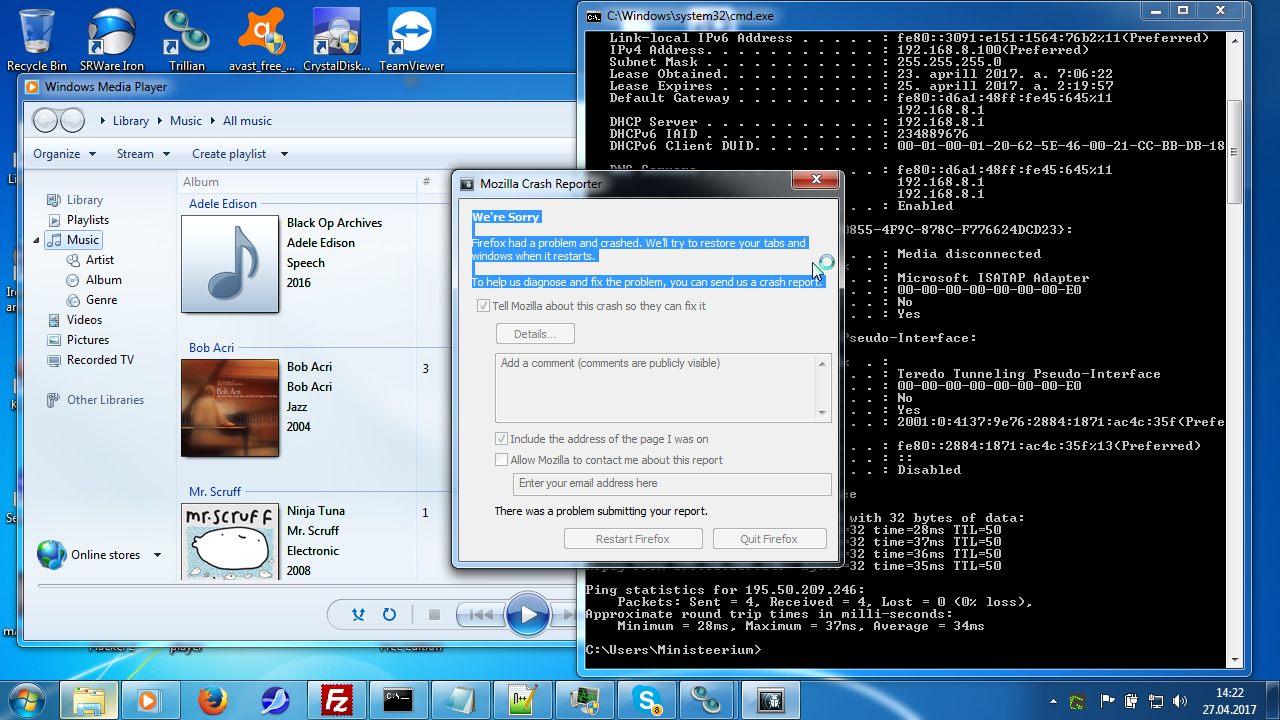Toggle shuffle in Windows Media Player

(358, 615)
